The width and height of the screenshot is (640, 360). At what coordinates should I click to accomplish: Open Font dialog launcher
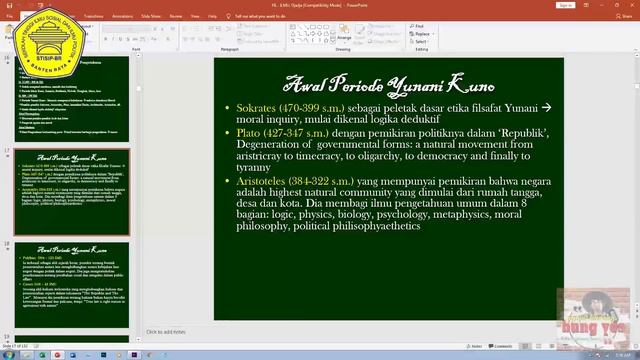[177, 49]
